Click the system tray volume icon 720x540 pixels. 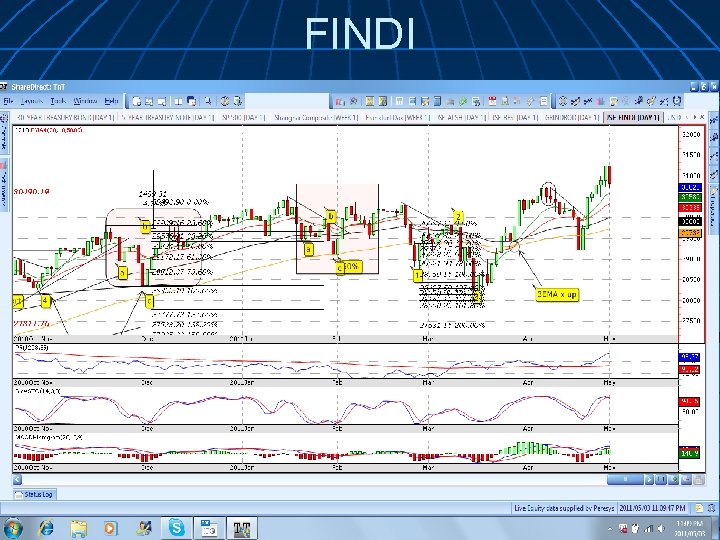[661, 528]
